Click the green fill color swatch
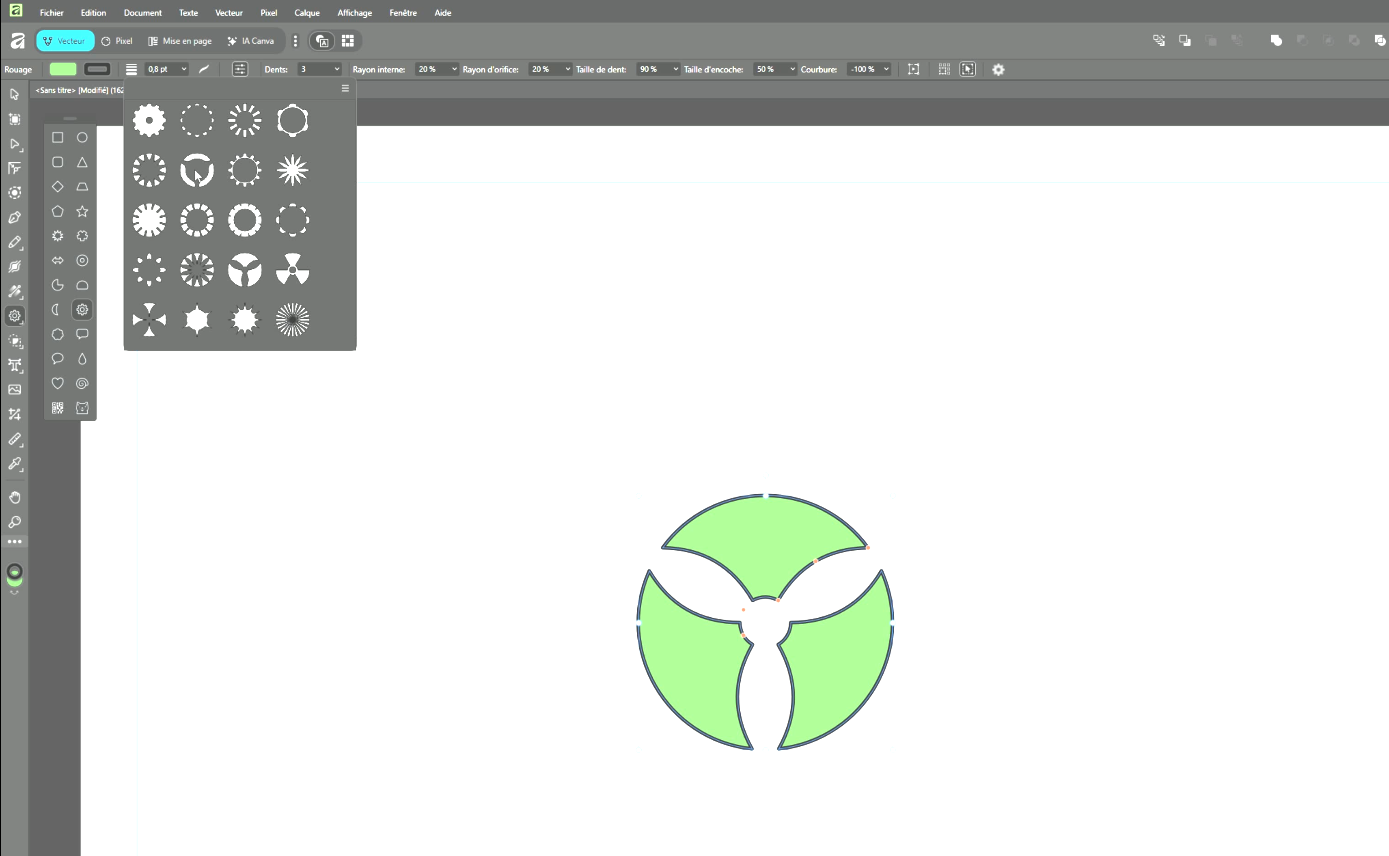1389x856 pixels. click(x=63, y=69)
